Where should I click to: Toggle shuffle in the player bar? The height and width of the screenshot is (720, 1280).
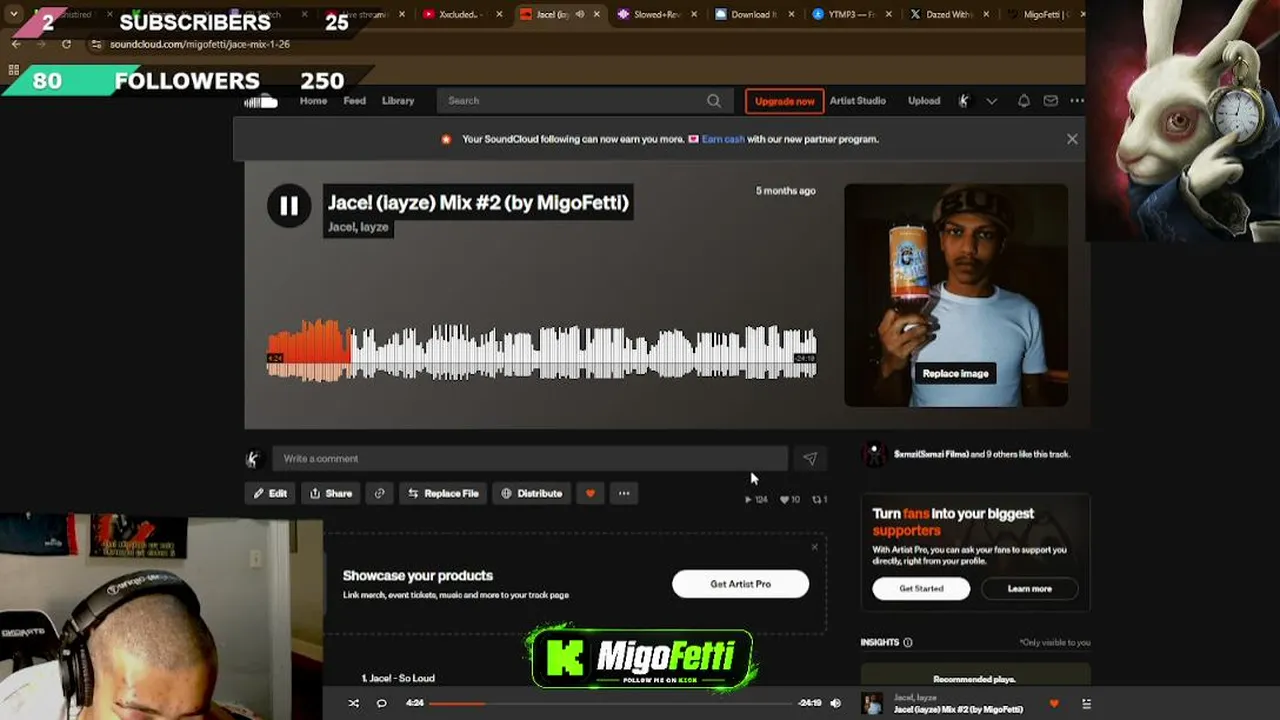coord(353,703)
